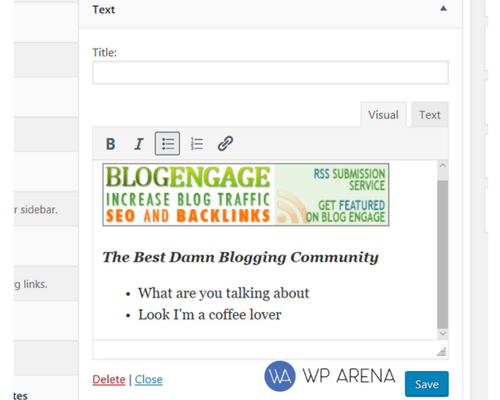Switch to the Visual editor tab
Image resolution: width=500 pixels, height=400 pixels.
pos(383,115)
